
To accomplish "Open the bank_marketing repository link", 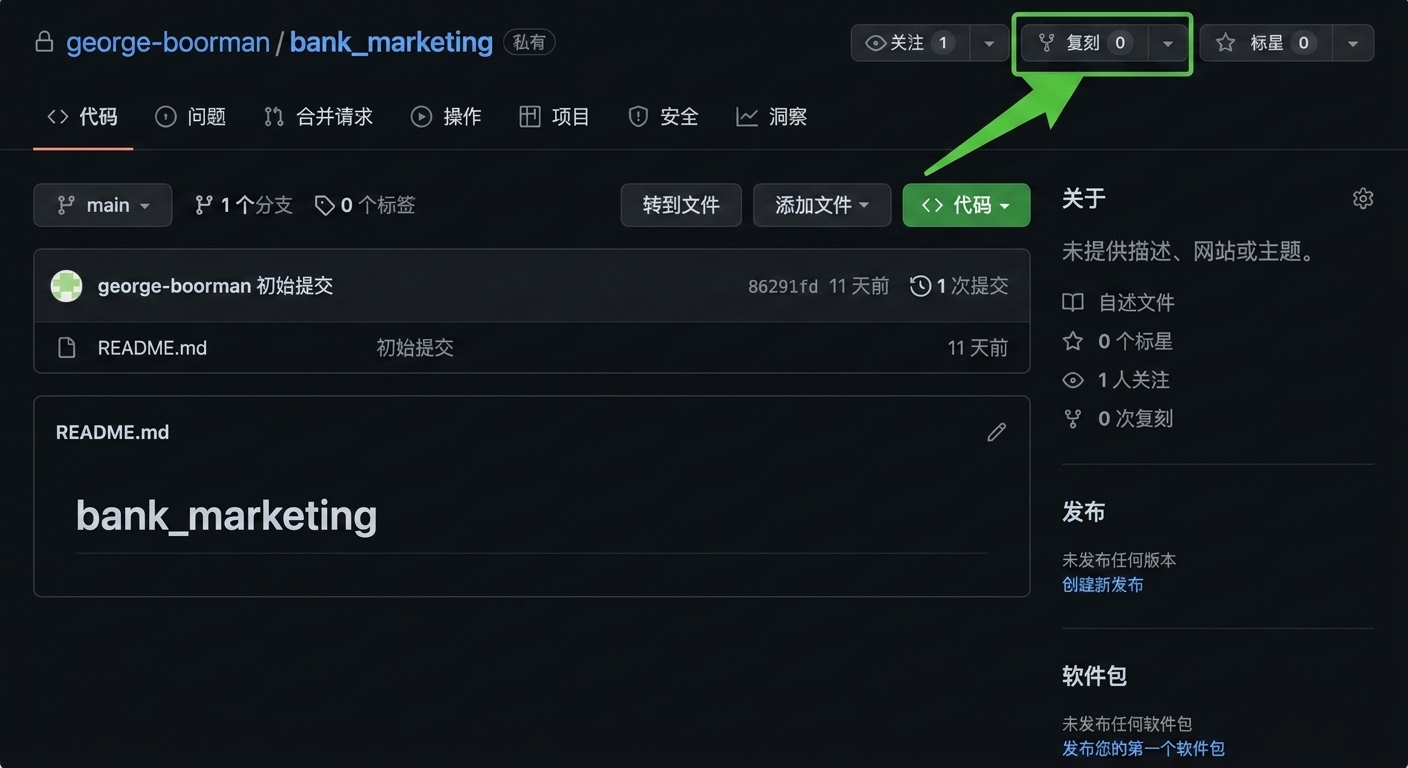I will pos(391,42).
